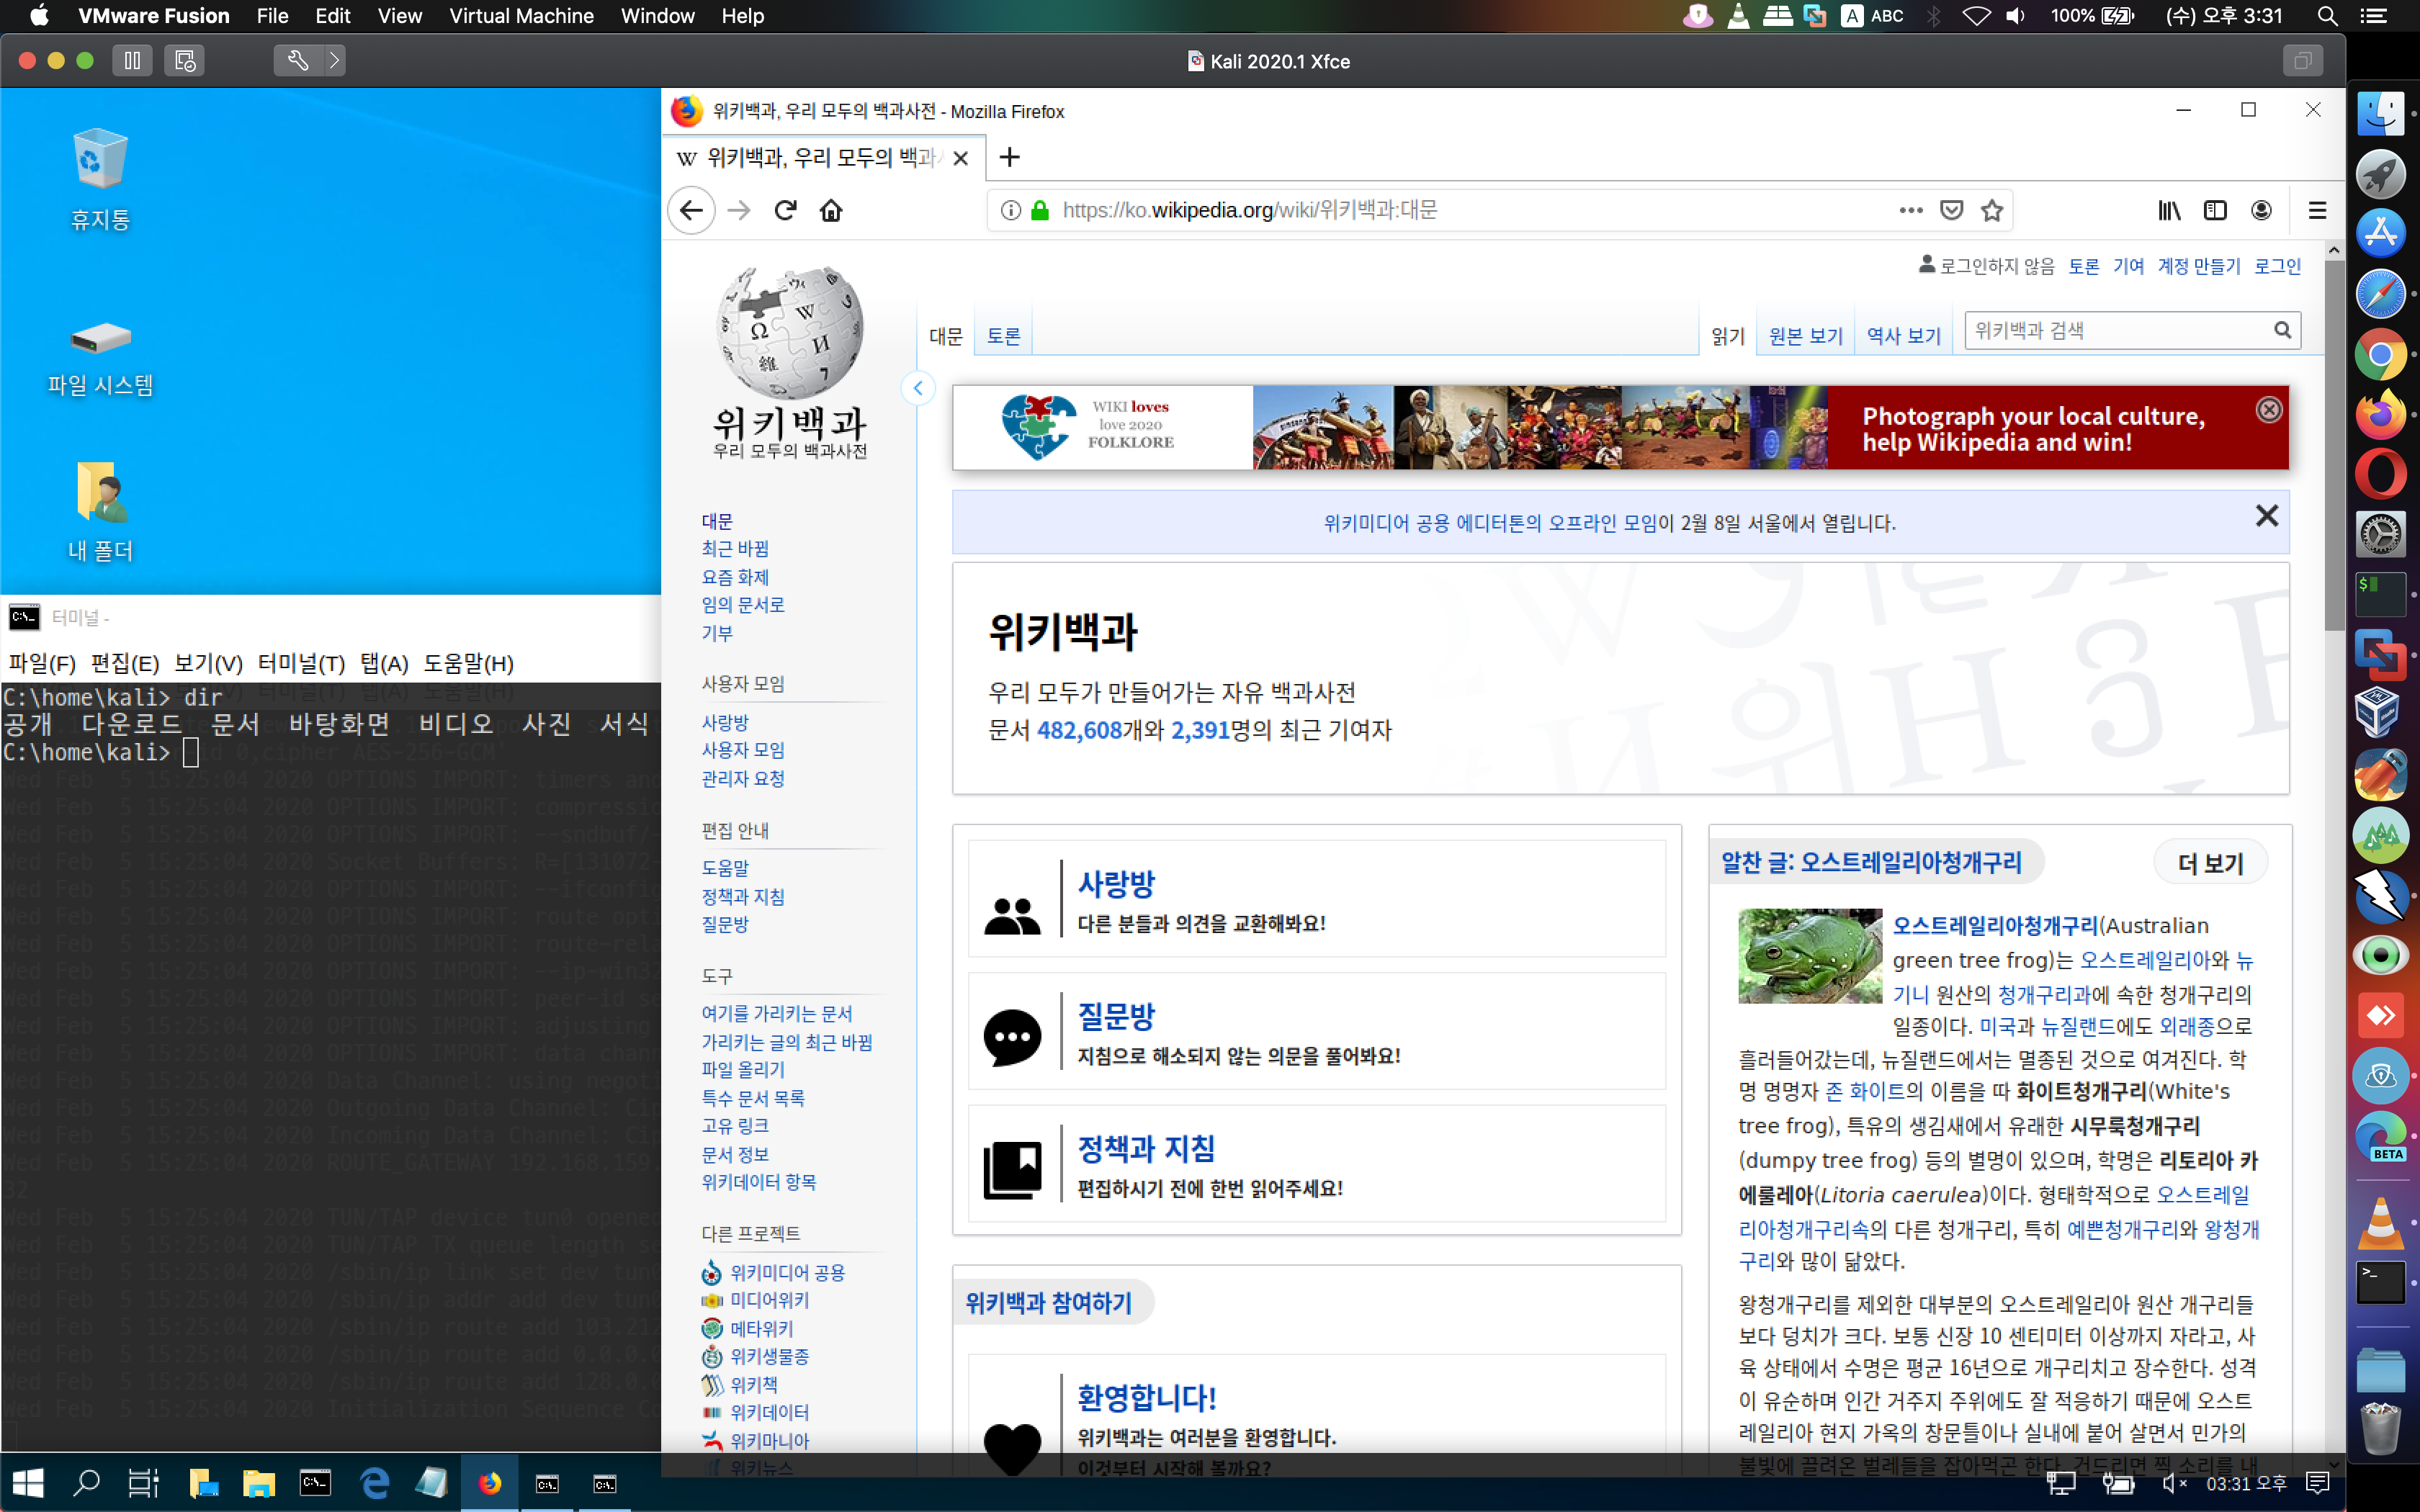The height and width of the screenshot is (1512, 2420).
Task: Click the Australian green tree frog thumbnail
Action: coord(1809,955)
